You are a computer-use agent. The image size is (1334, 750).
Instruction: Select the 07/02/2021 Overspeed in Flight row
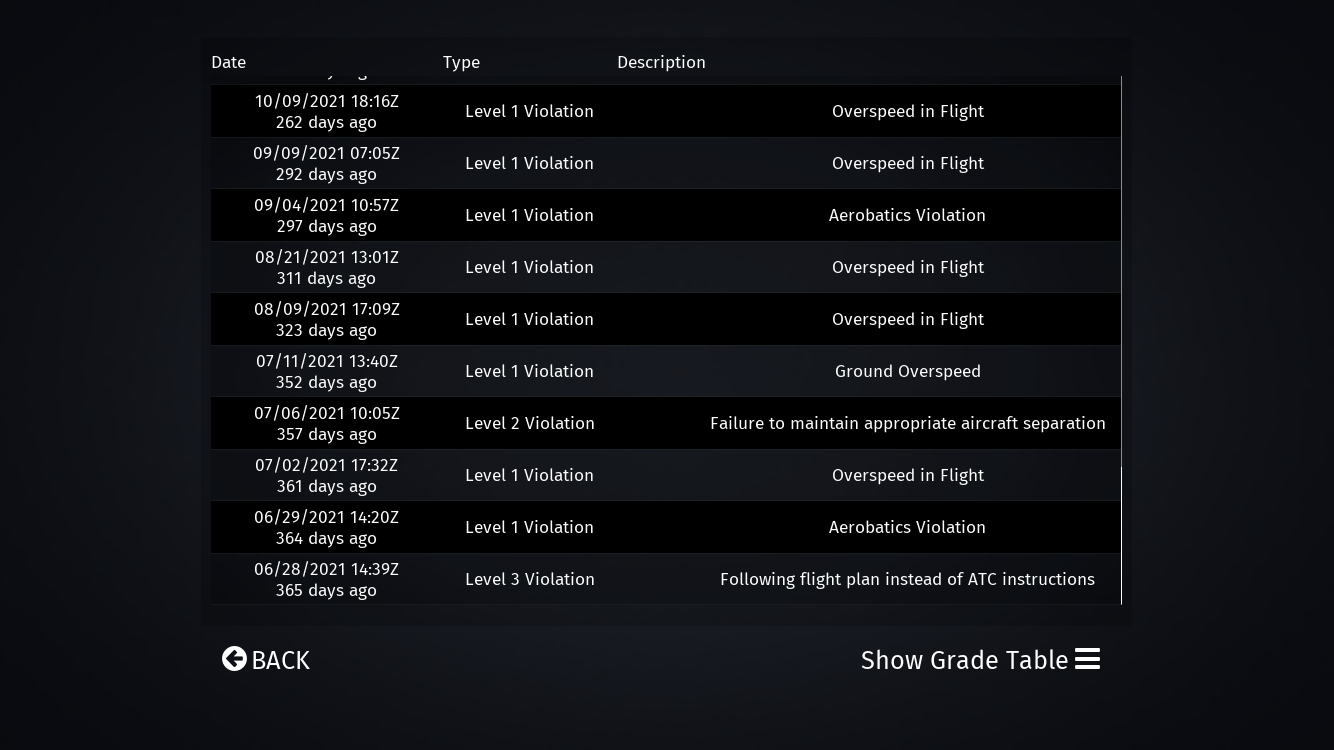[665, 475]
